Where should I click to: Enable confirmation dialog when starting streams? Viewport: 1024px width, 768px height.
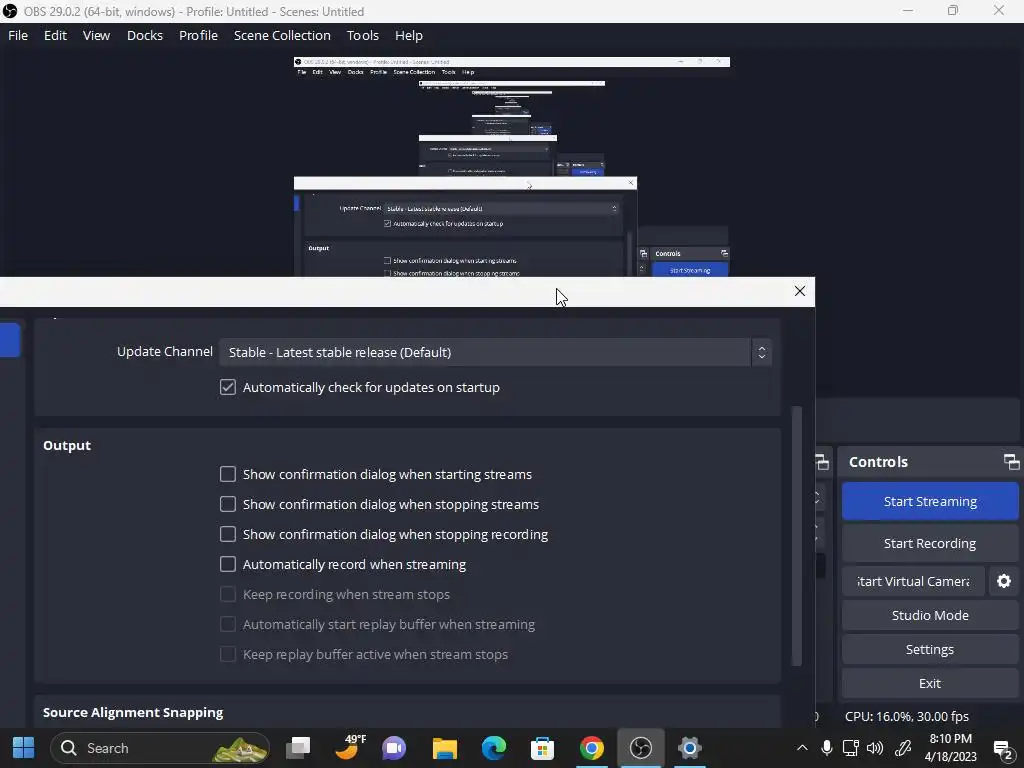point(227,474)
